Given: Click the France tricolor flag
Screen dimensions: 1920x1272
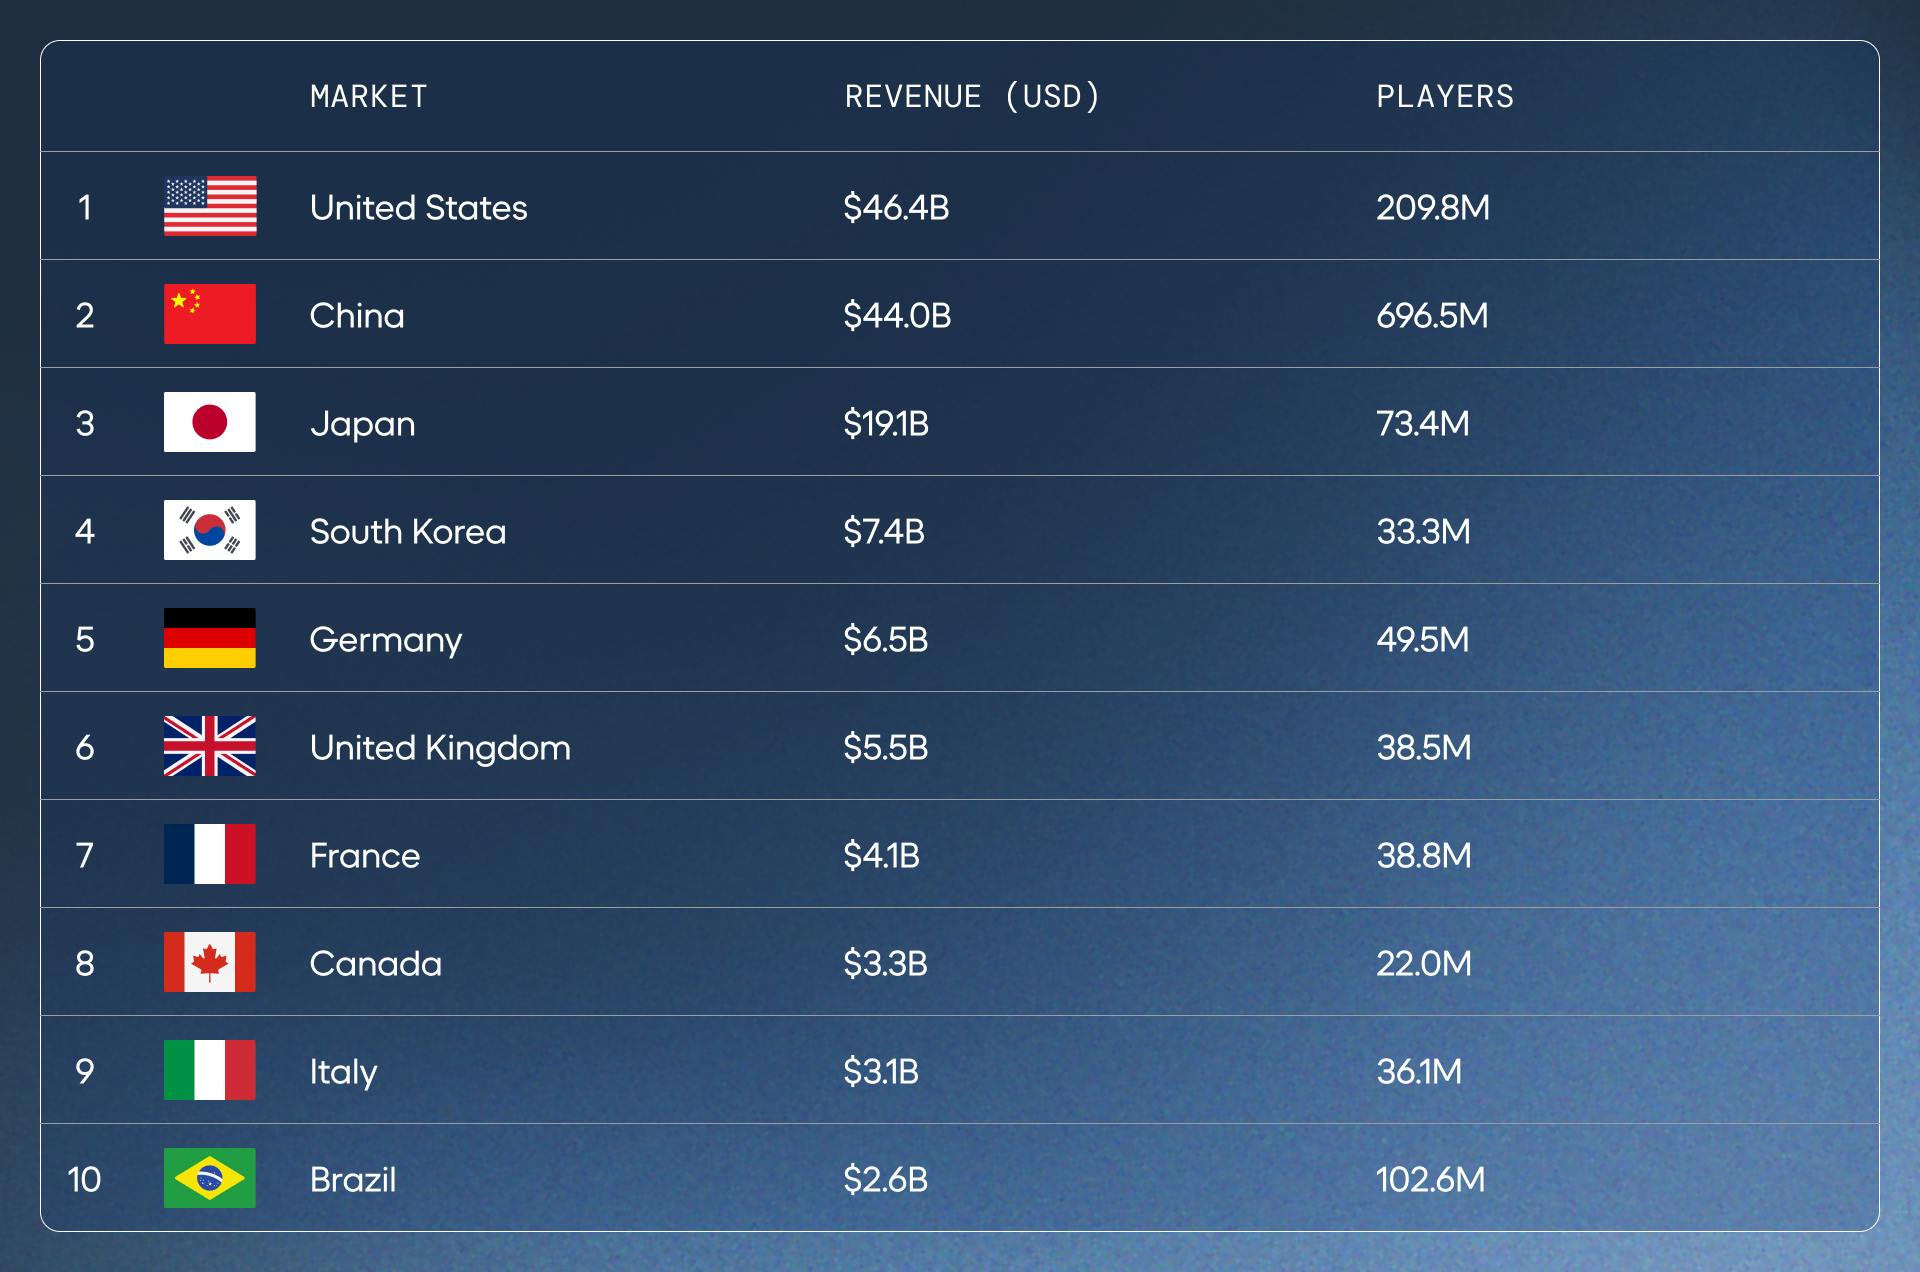Looking at the screenshot, I should pyautogui.click(x=210, y=854).
